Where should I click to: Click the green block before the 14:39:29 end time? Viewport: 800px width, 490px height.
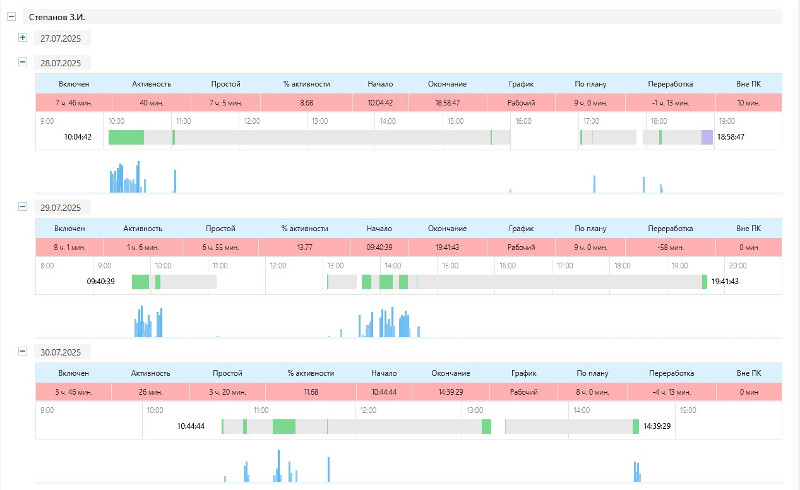click(635, 426)
